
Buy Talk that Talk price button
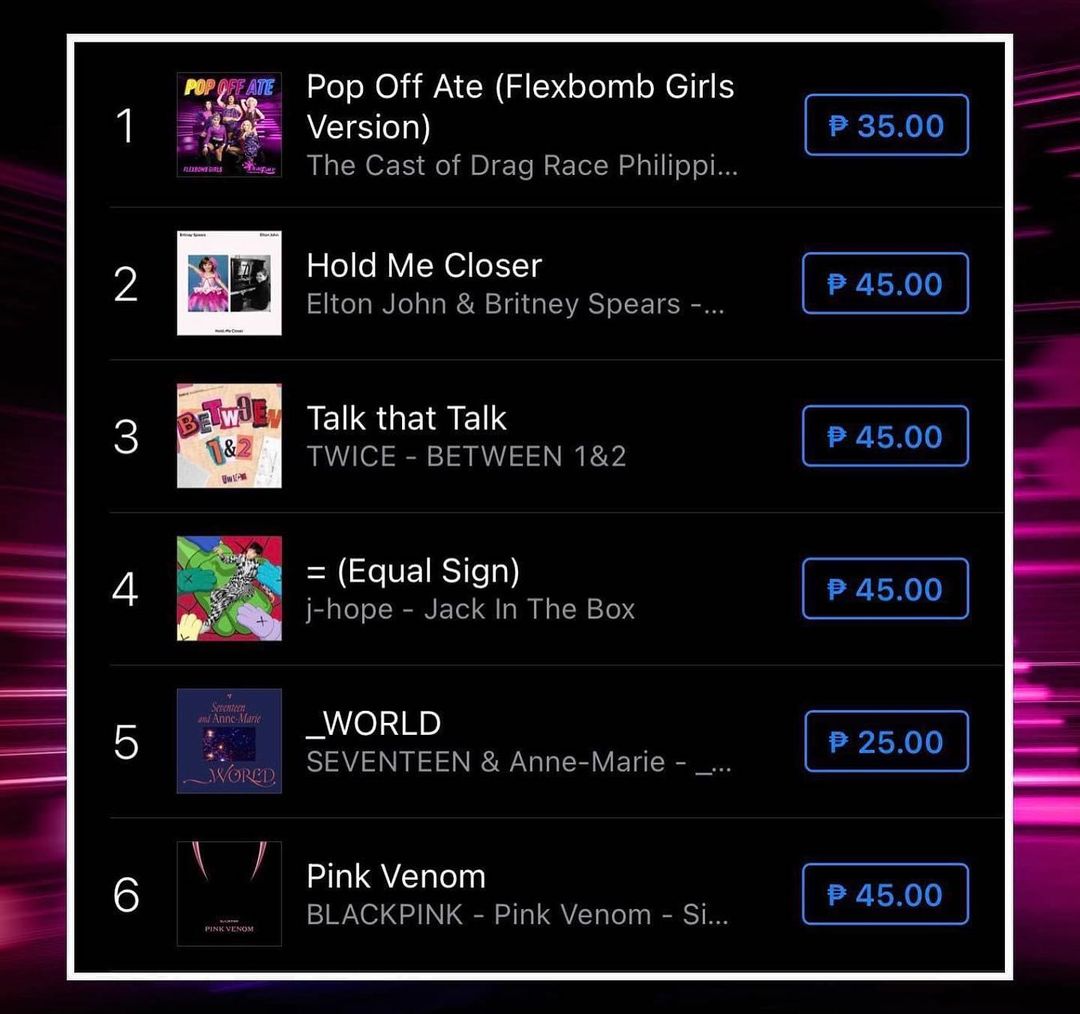pyautogui.click(x=885, y=436)
